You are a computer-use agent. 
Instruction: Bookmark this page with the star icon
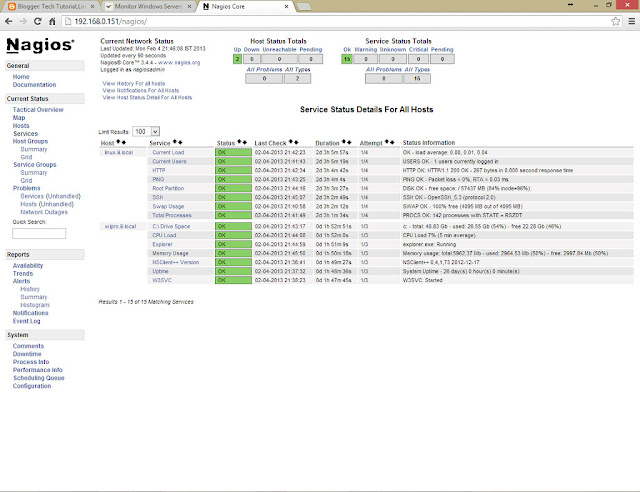(x=616, y=22)
